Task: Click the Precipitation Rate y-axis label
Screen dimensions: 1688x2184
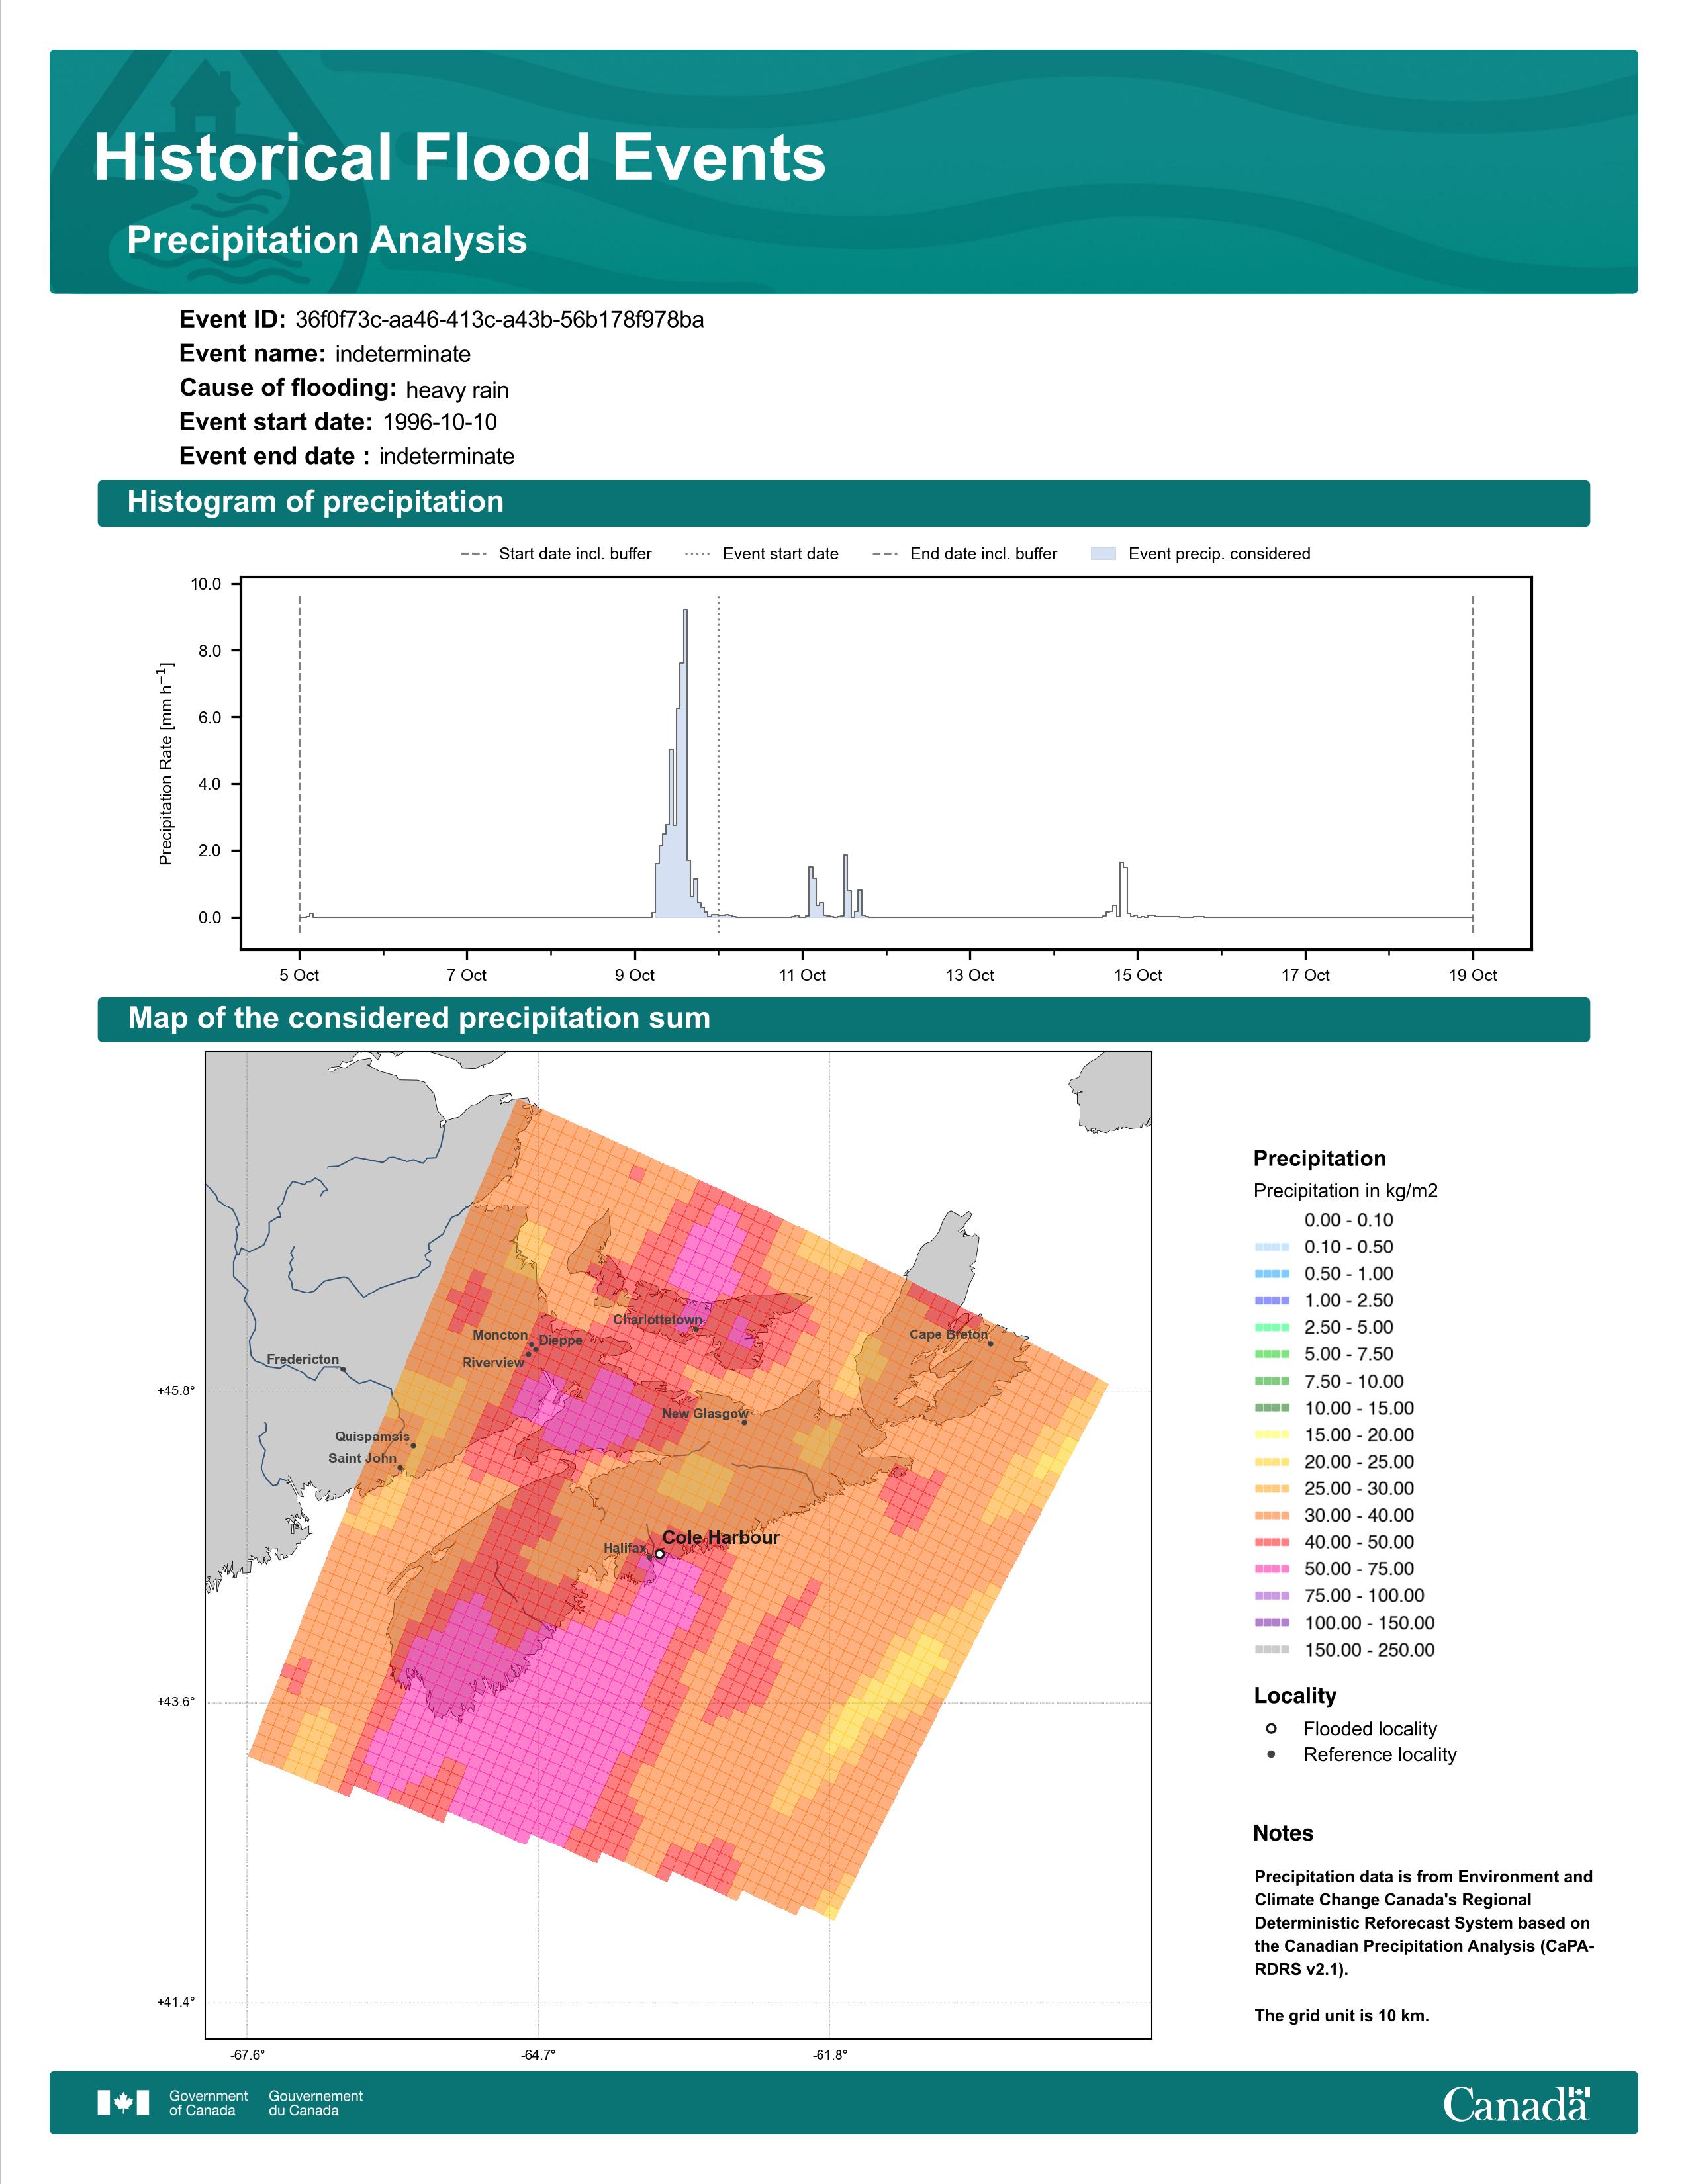Action: pyautogui.click(x=166, y=763)
